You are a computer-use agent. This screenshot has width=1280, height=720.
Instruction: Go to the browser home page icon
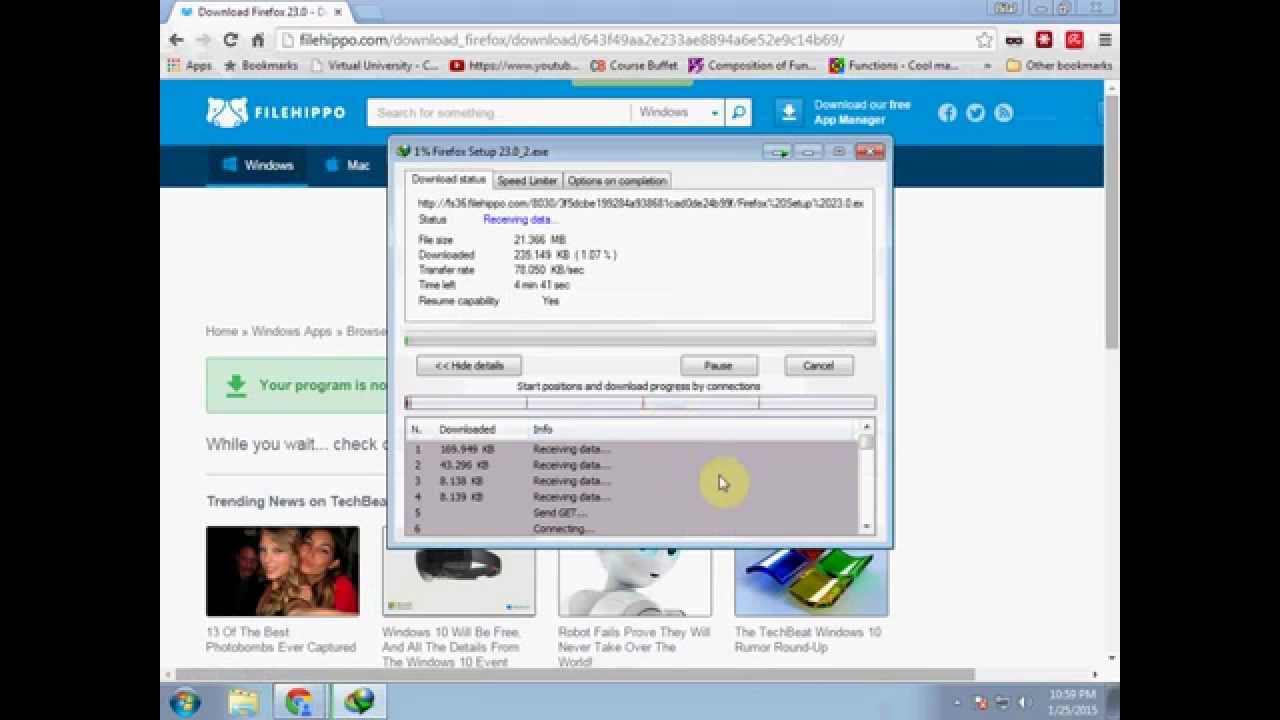point(257,40)
